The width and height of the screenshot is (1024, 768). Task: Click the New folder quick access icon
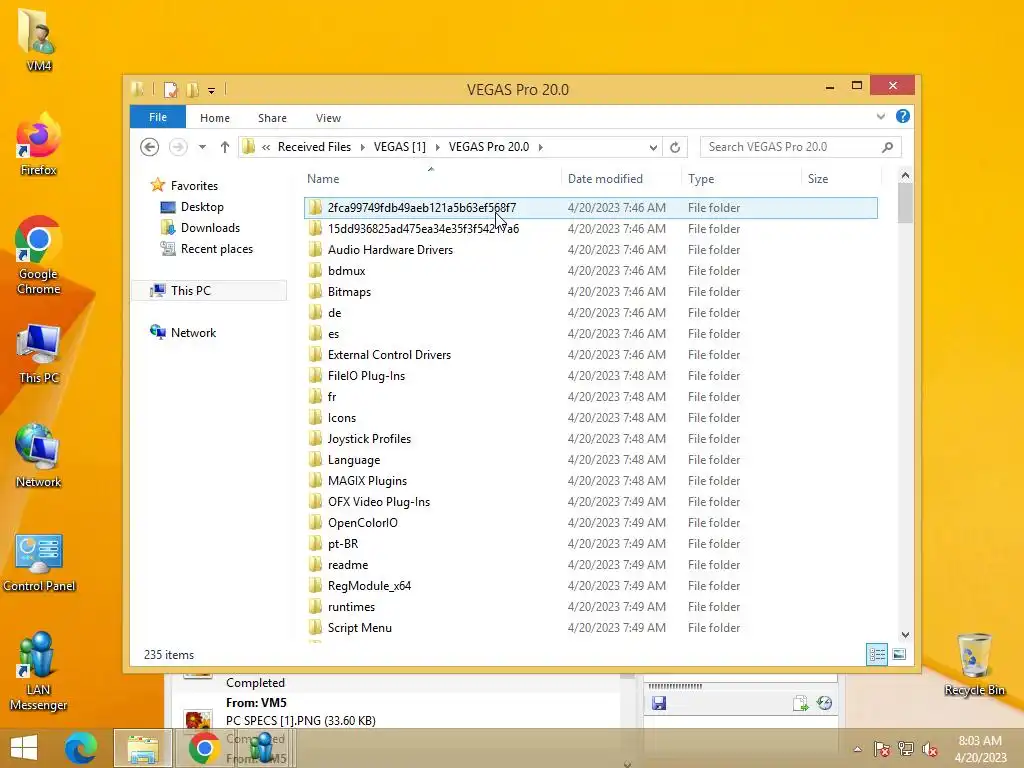point(193,89)
